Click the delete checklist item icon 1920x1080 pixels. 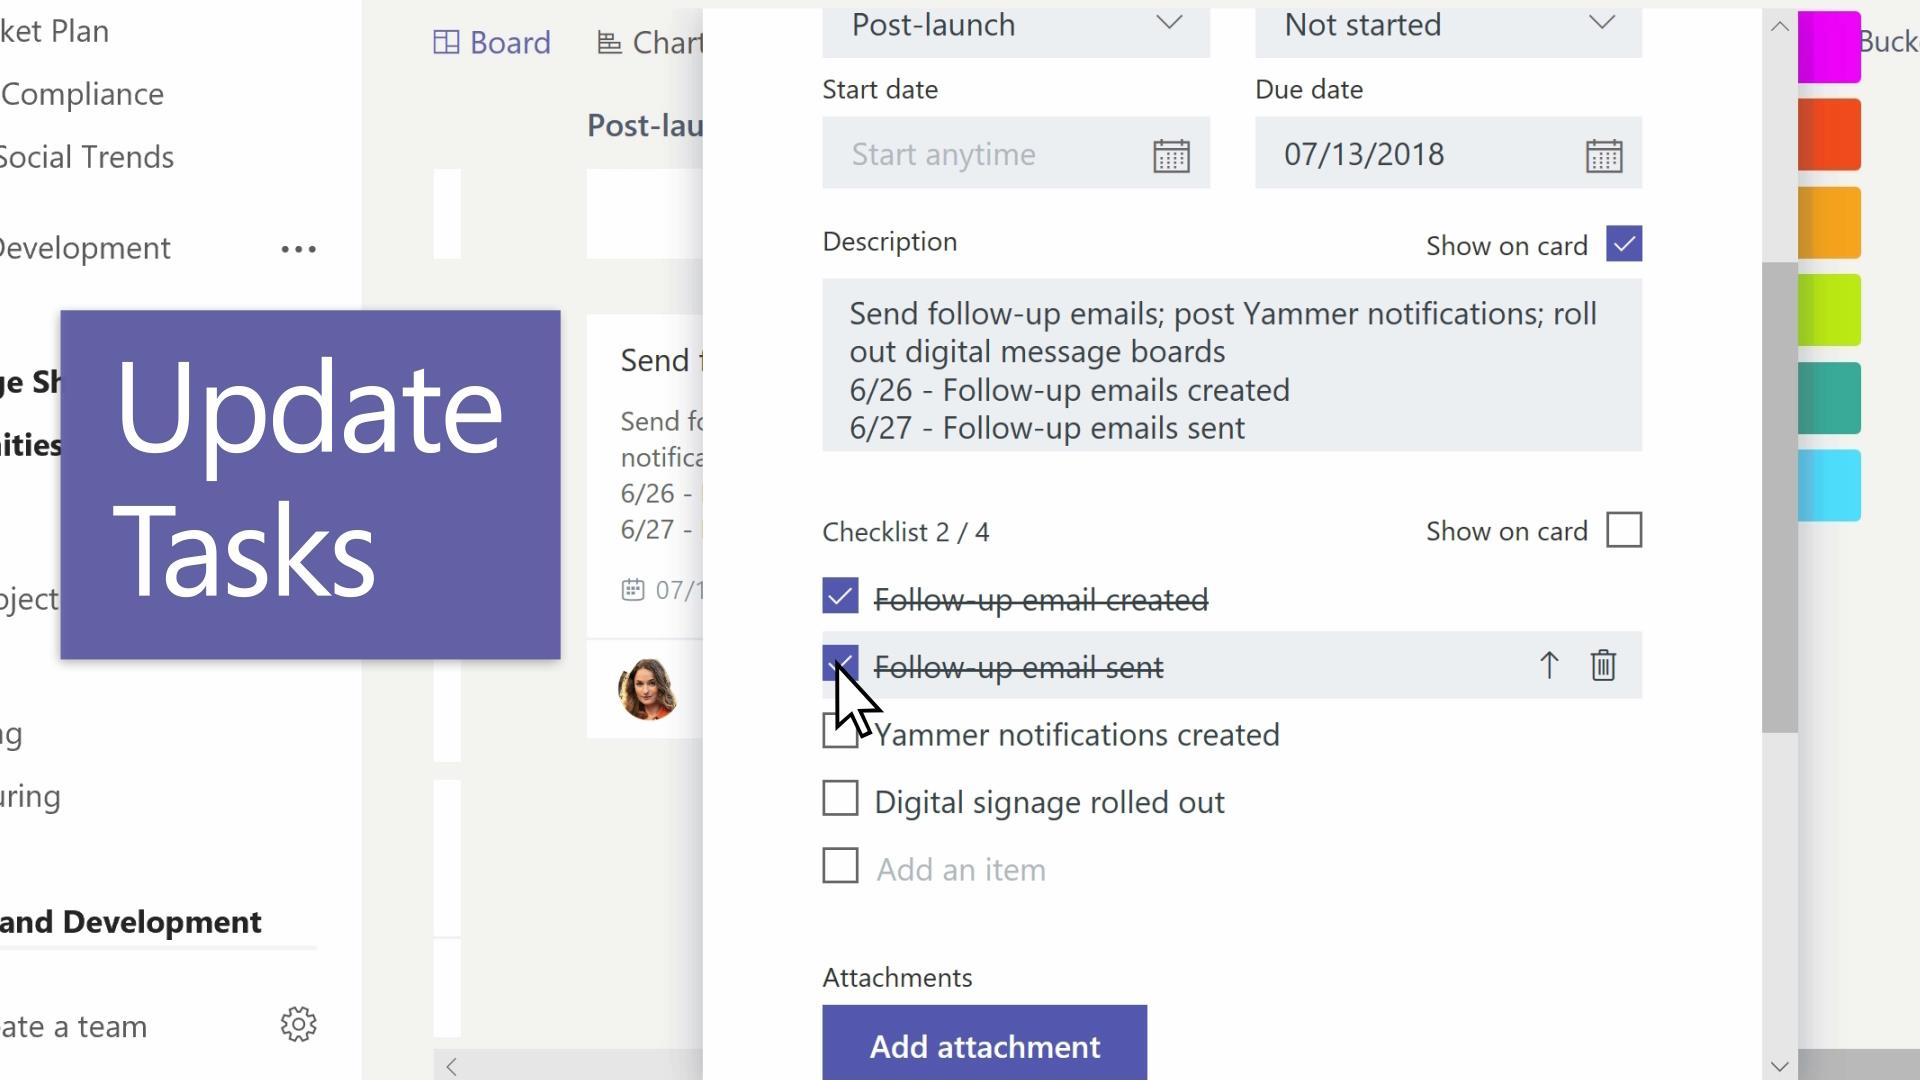[1605, 666]
